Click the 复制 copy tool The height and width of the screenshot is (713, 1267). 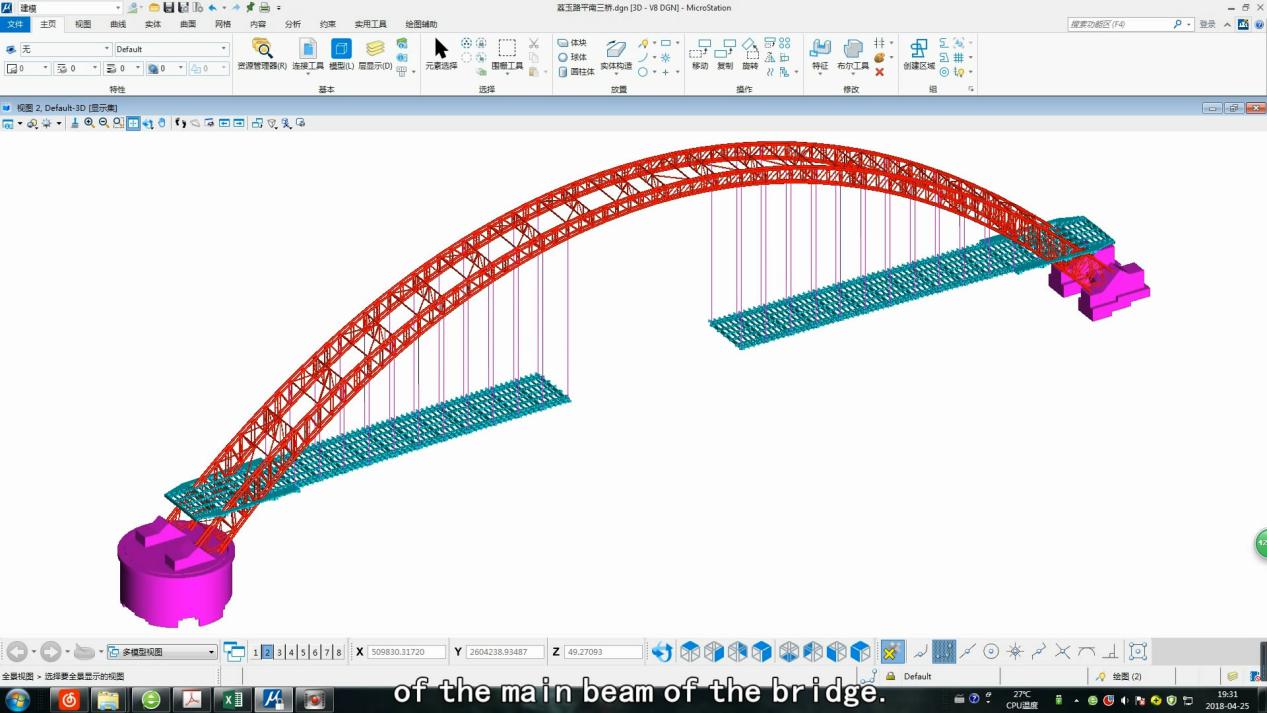click(x=725, y=54)
